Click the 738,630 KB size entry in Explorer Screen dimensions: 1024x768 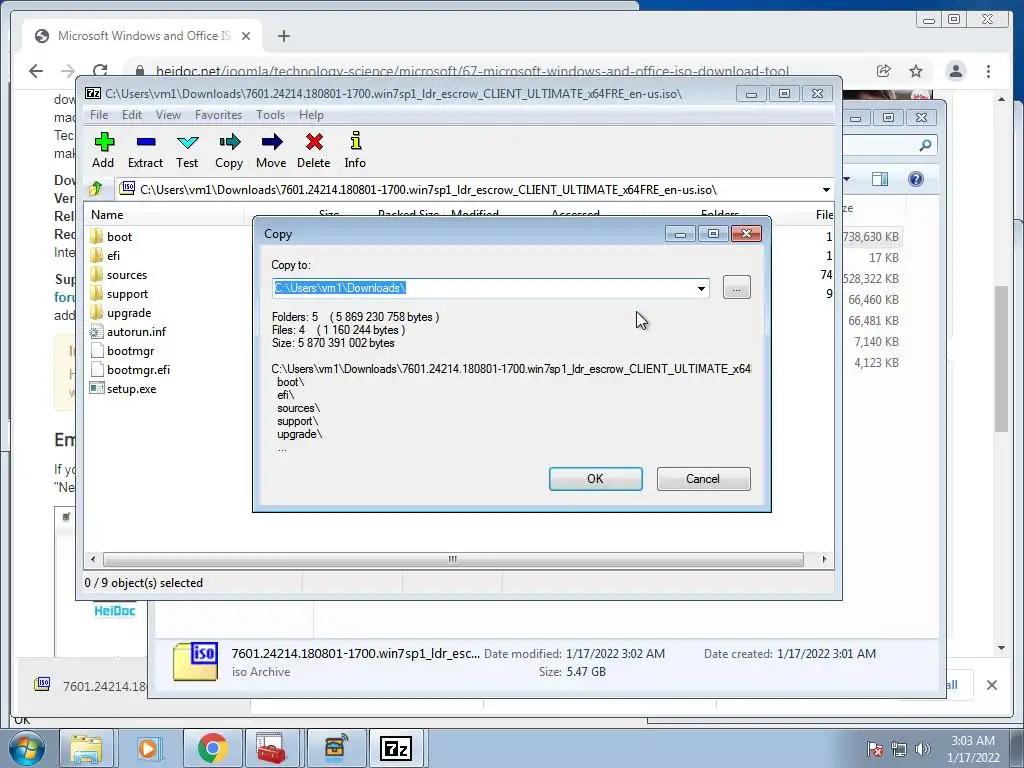[871, 236]
